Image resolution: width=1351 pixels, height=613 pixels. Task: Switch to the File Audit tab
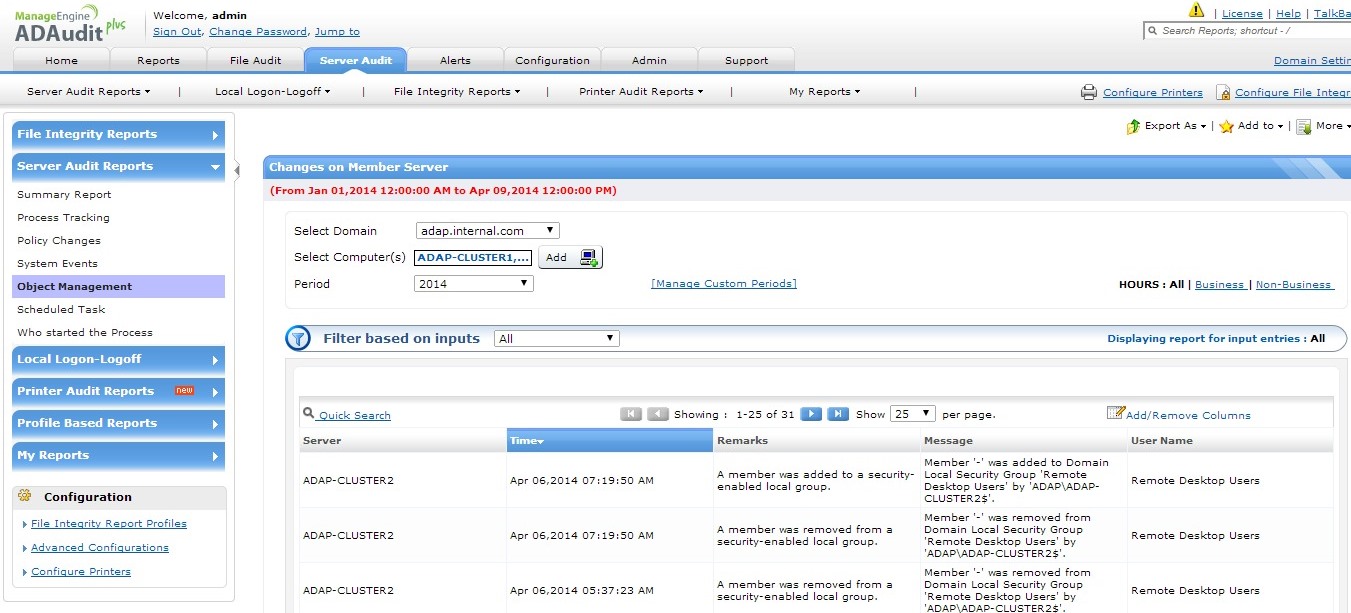(x=255, y=60)
